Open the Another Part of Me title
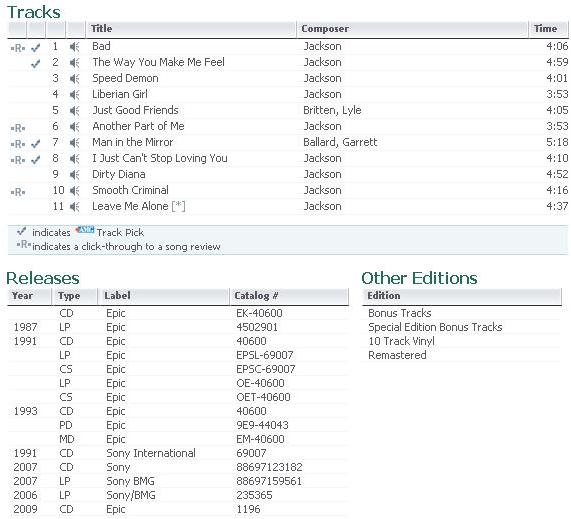 click(138, 126)
